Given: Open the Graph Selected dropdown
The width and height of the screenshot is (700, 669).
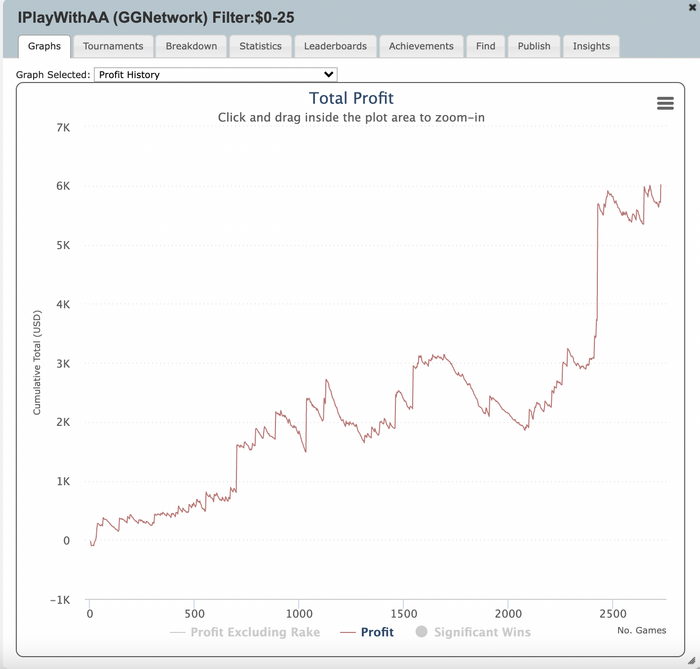Looking at the screenshot, I should pyautogui.click(x=215, y=74).
